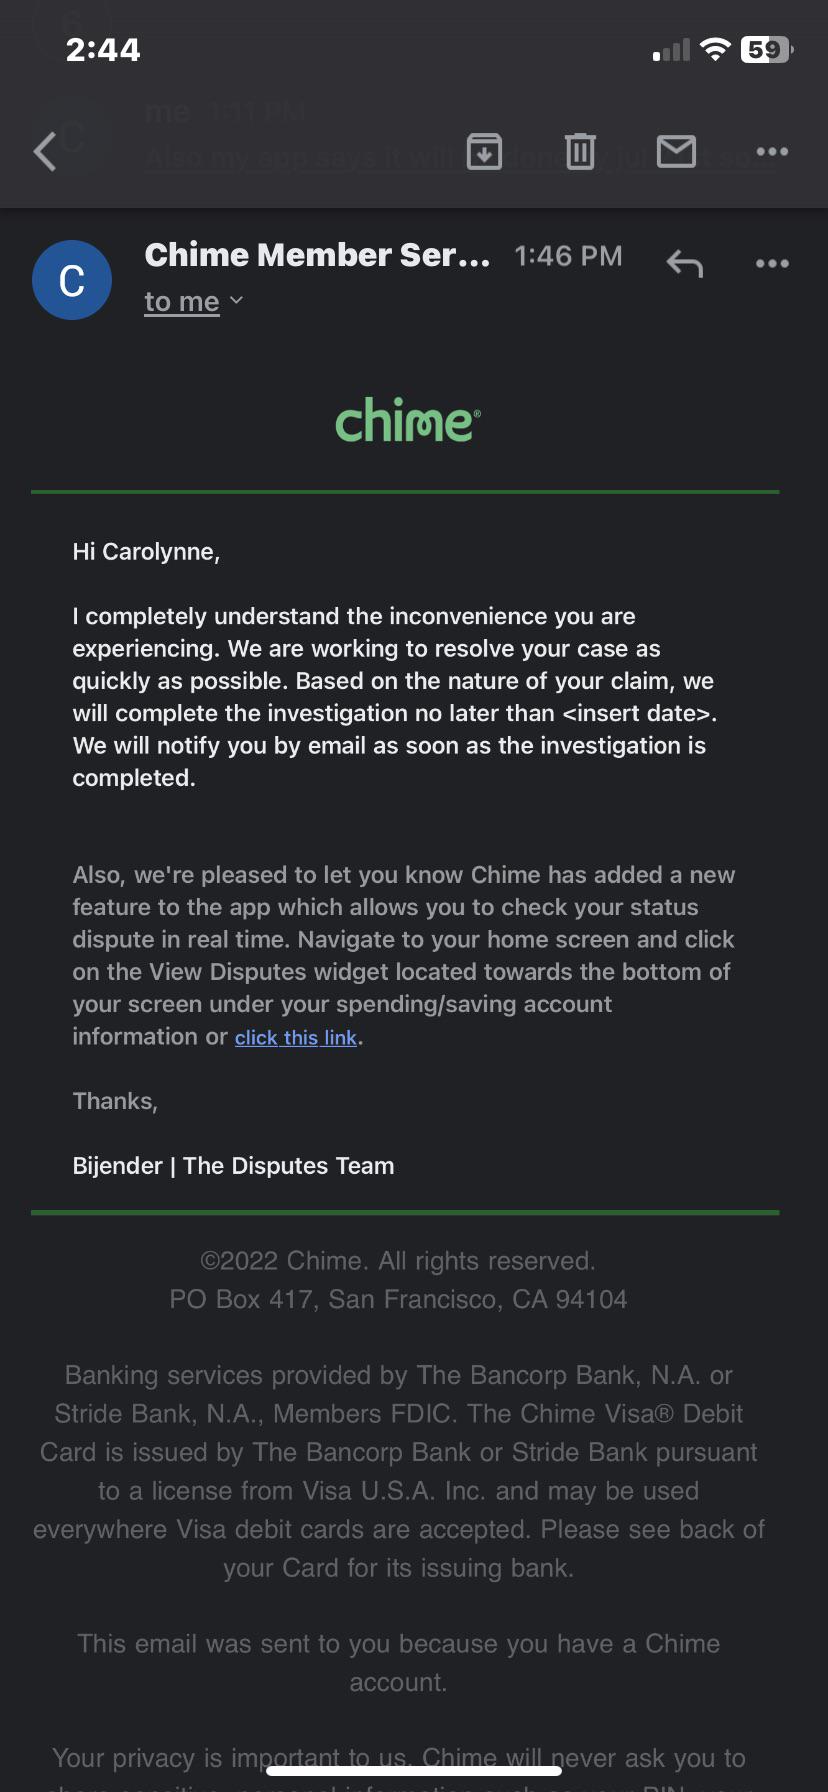Screen dimensions: 828x1792
Task: Tap the Wi-Fi icon in status bar
Action: point(715,50)
